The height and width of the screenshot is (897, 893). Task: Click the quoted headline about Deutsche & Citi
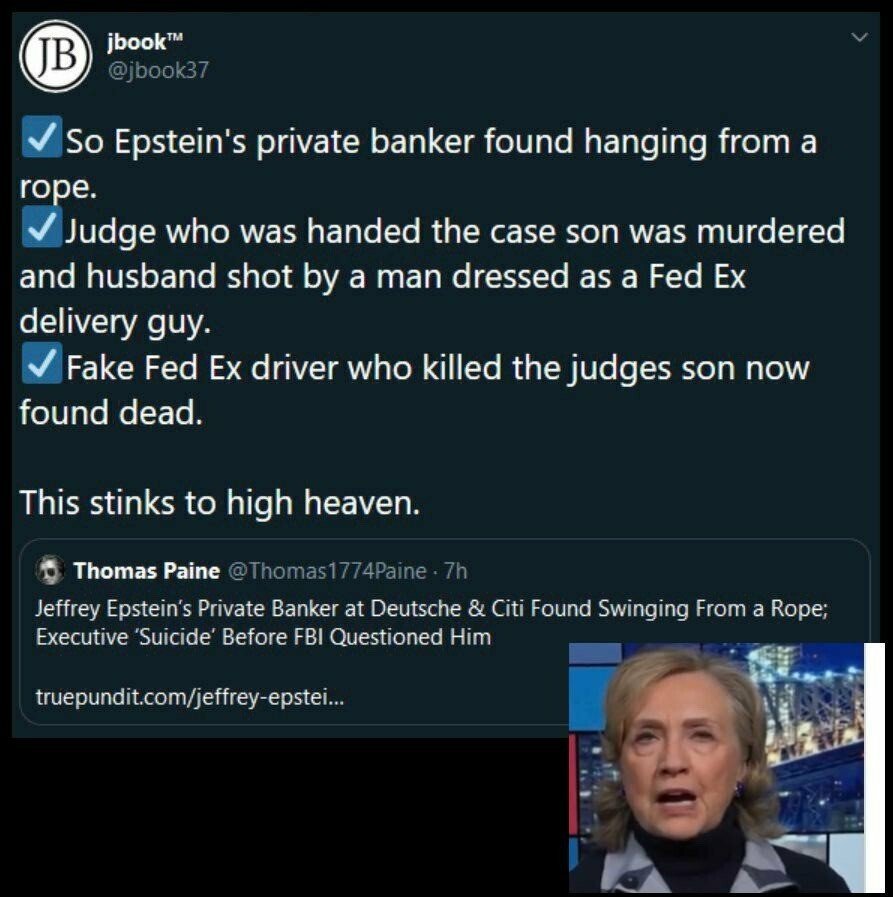[431, 608]
